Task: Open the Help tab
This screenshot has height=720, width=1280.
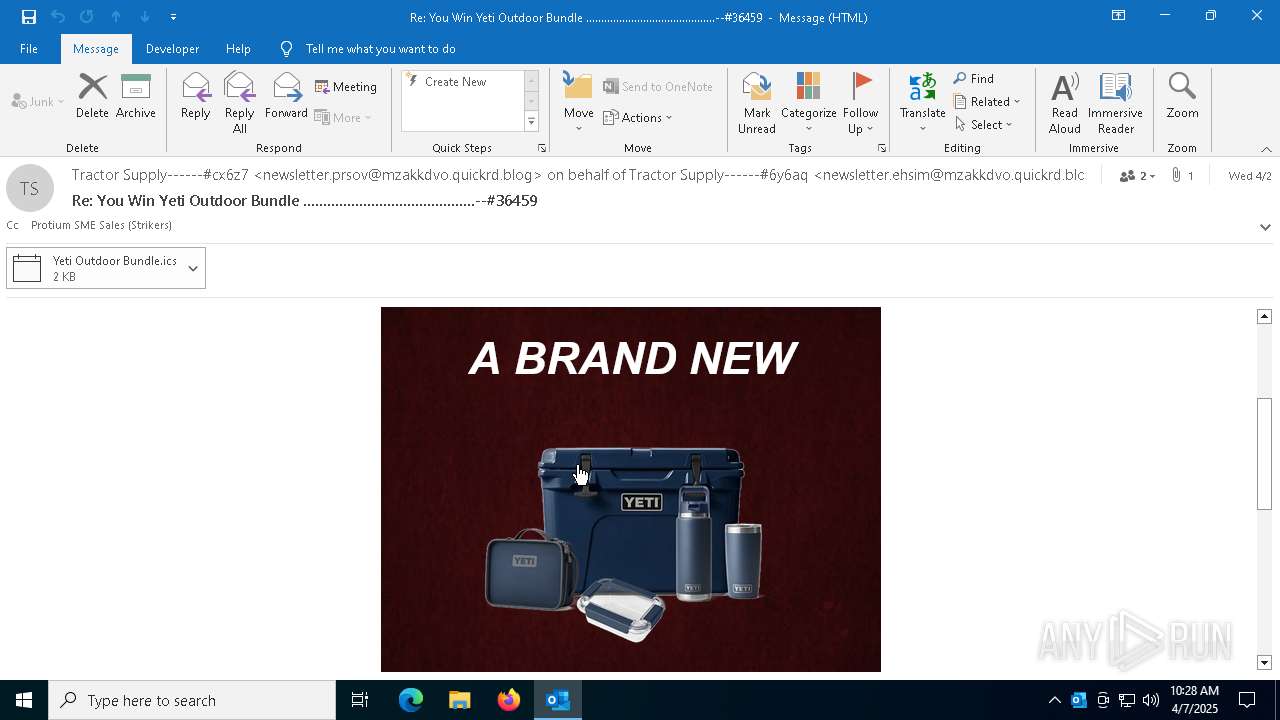Action: 238,49
